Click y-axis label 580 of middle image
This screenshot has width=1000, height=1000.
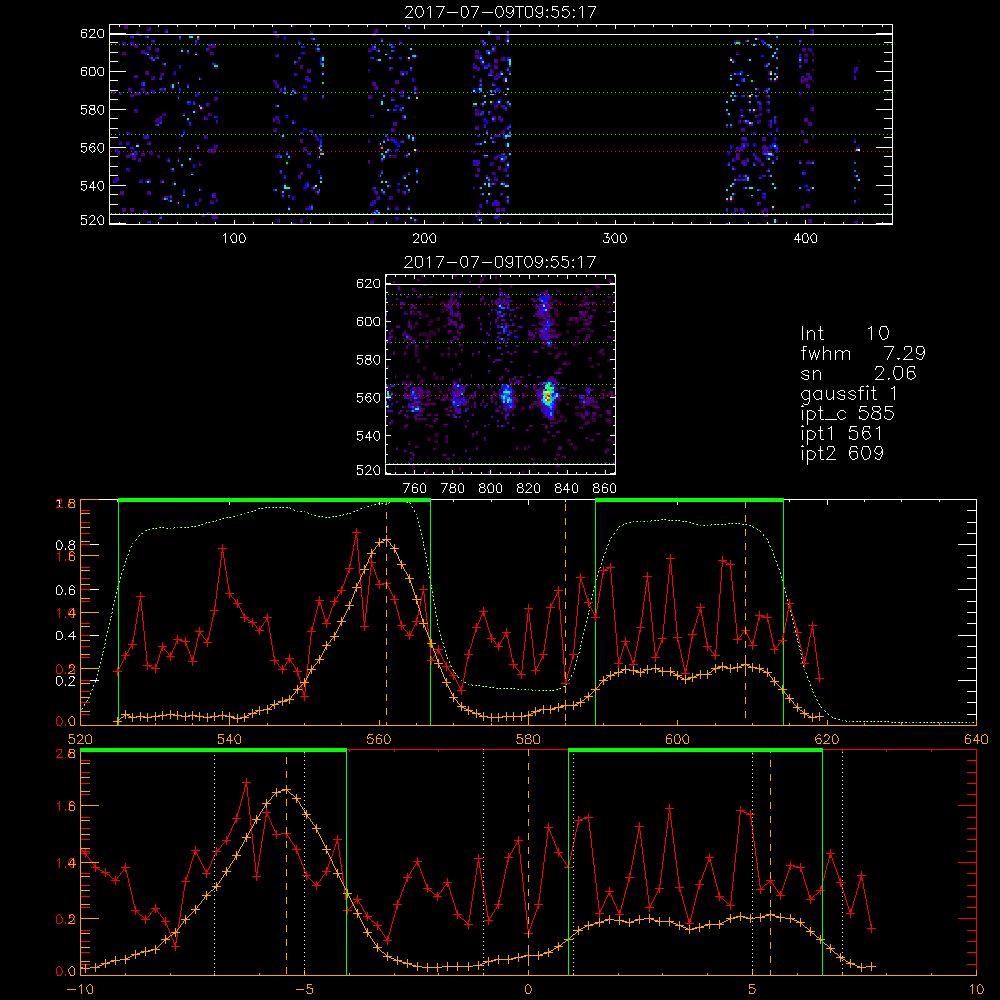[x=368, y=360]
